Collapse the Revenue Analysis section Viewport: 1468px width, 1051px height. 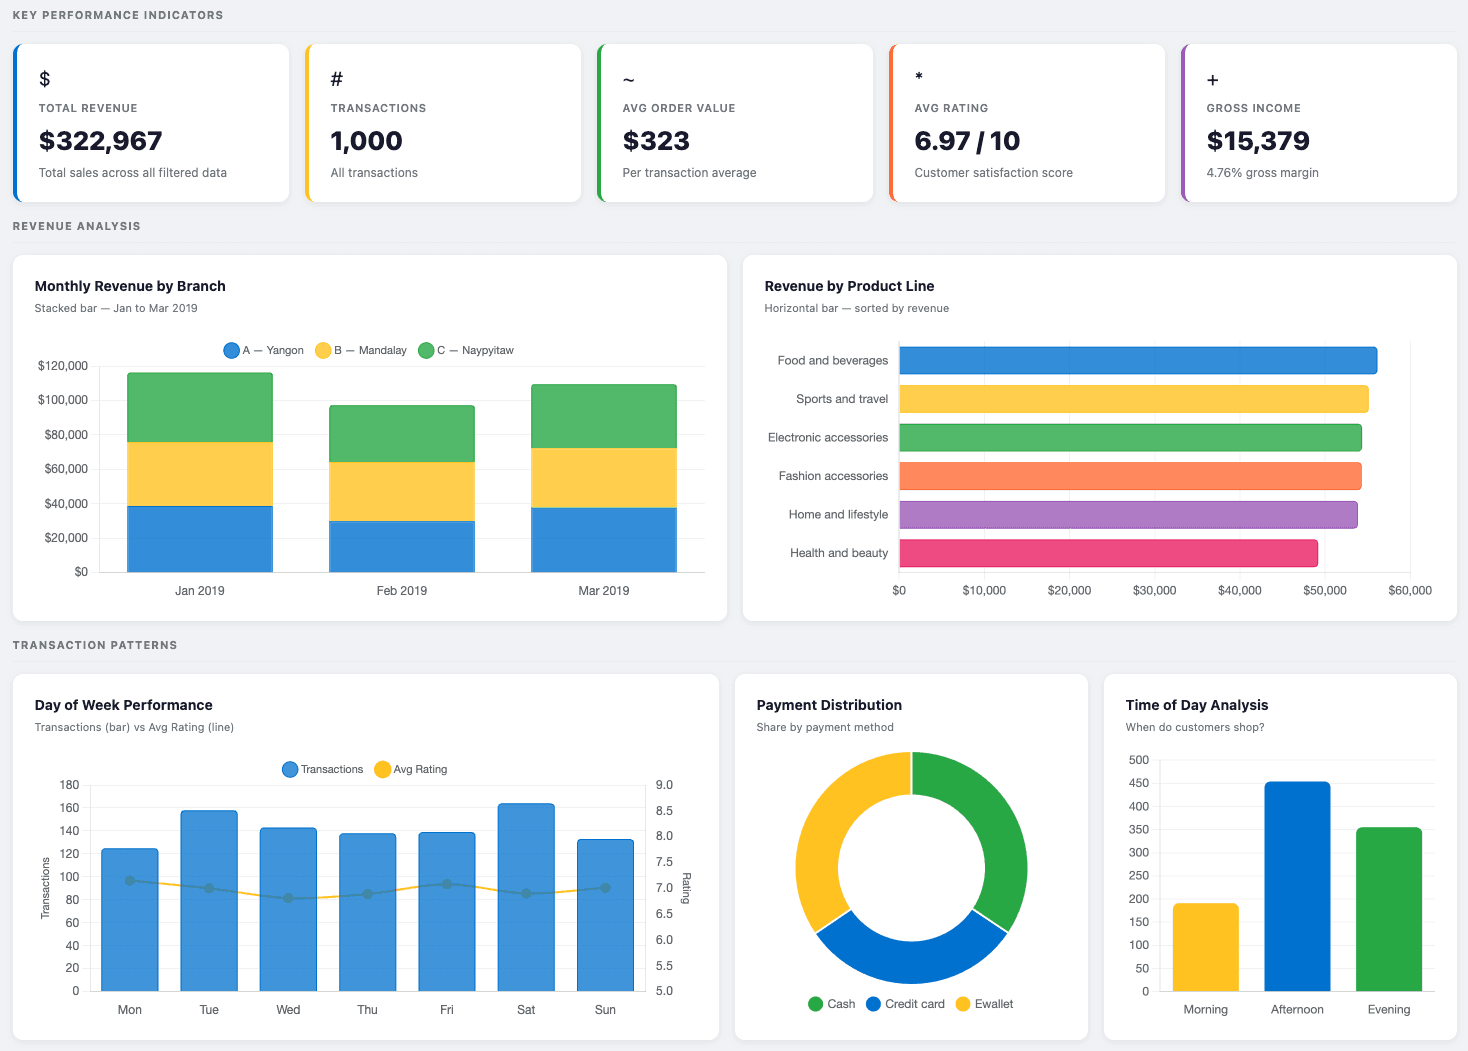77,226
